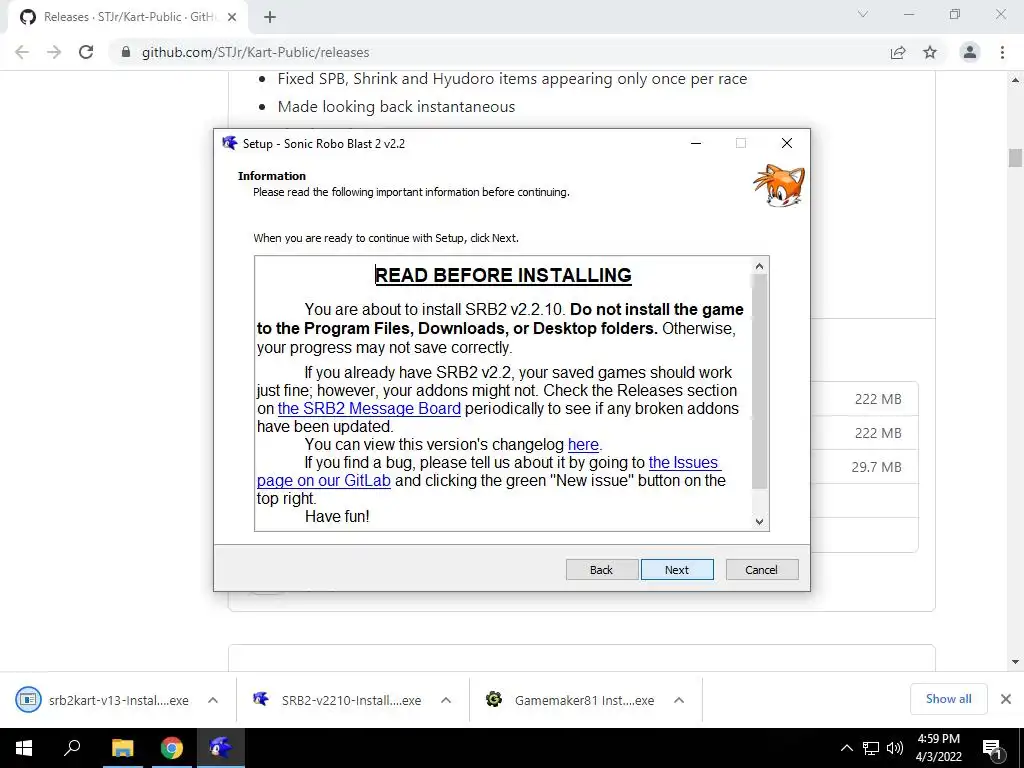The width and height of the screenshot is (1024, 768).
Task: Cancel the Sonic Robo Blast 2 setup
Action: [x=761, y=569]
